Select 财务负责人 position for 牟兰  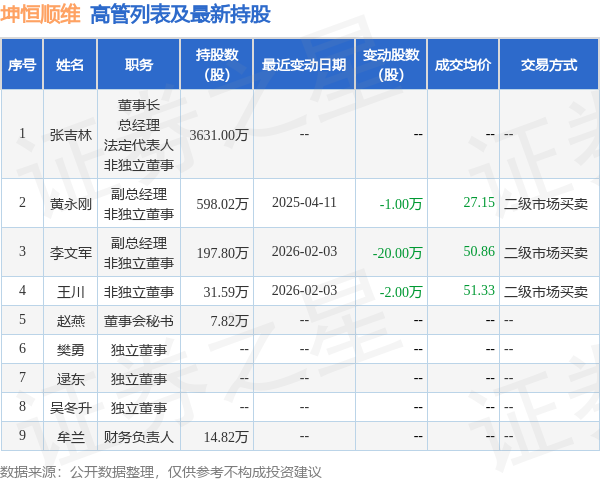click(139, 437)
